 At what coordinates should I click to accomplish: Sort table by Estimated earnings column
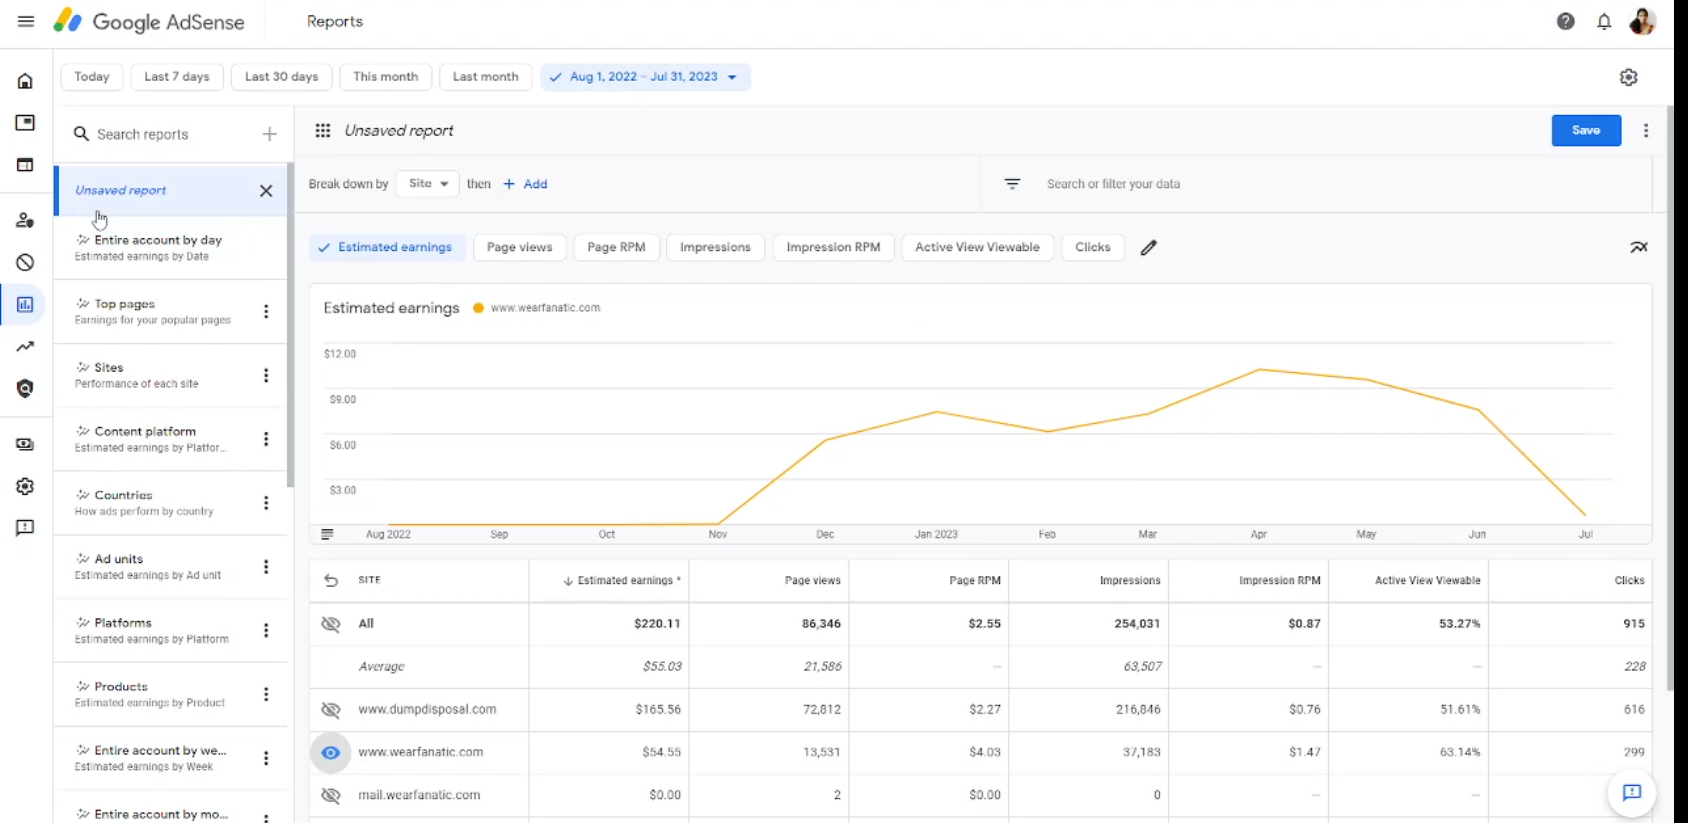(x=621, y=581)
